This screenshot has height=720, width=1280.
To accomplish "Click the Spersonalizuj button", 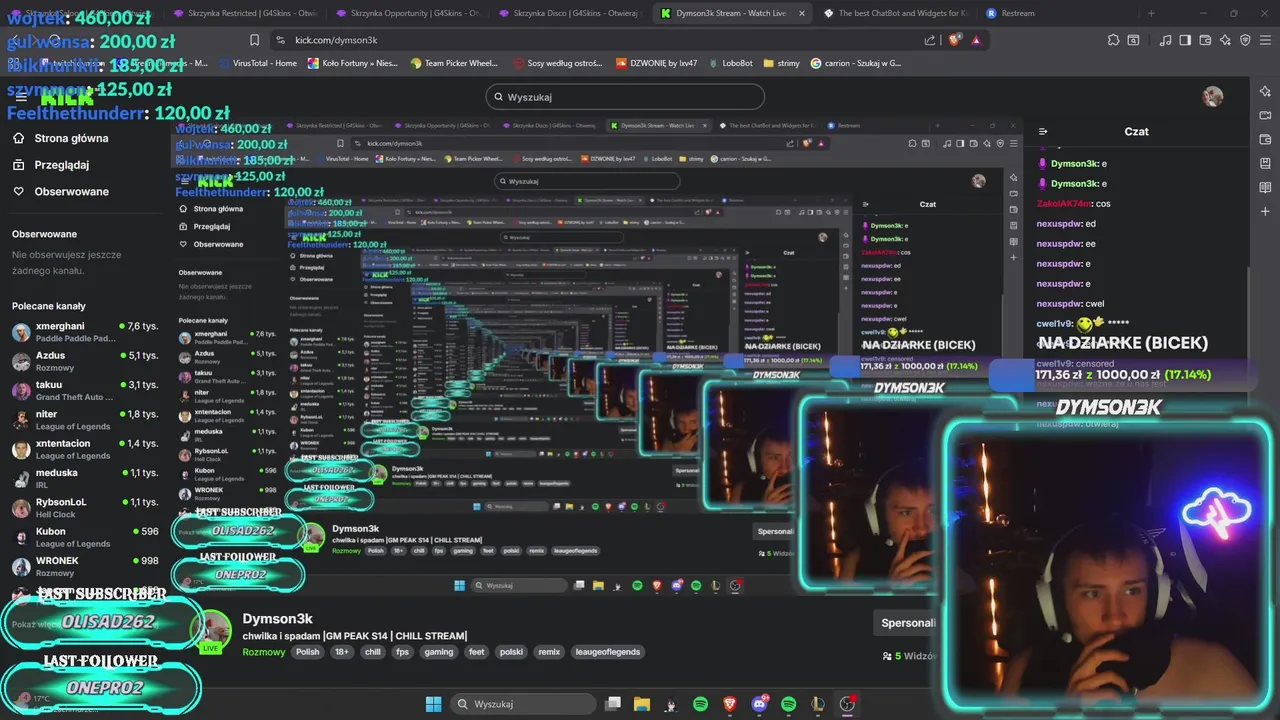I will pos(908,623).
